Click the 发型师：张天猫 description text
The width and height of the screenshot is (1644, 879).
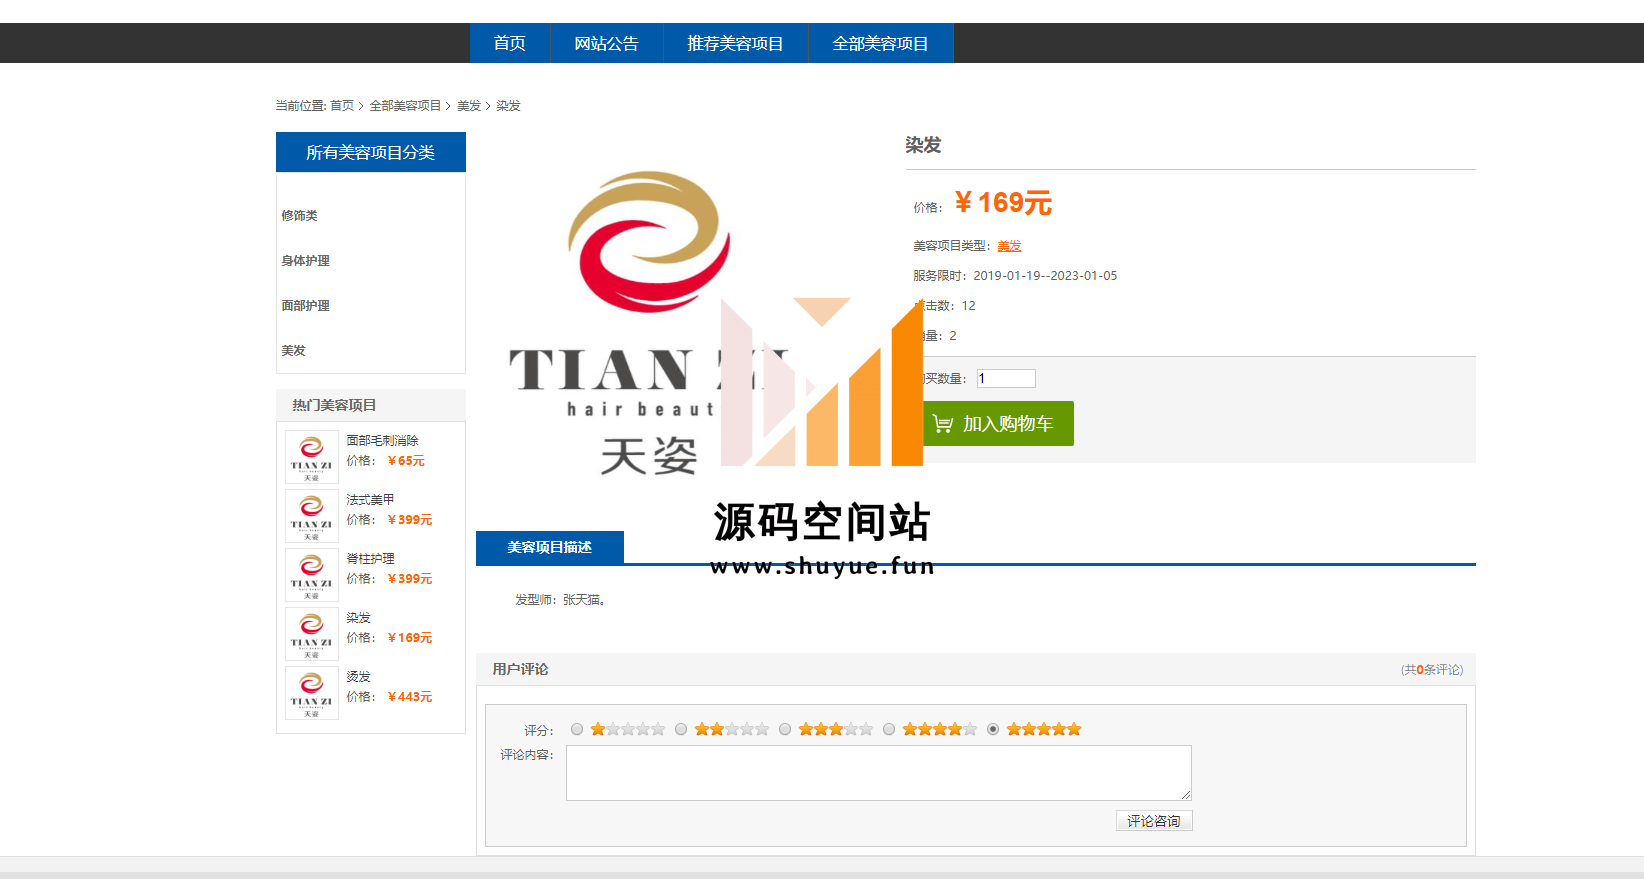[561, 600]
